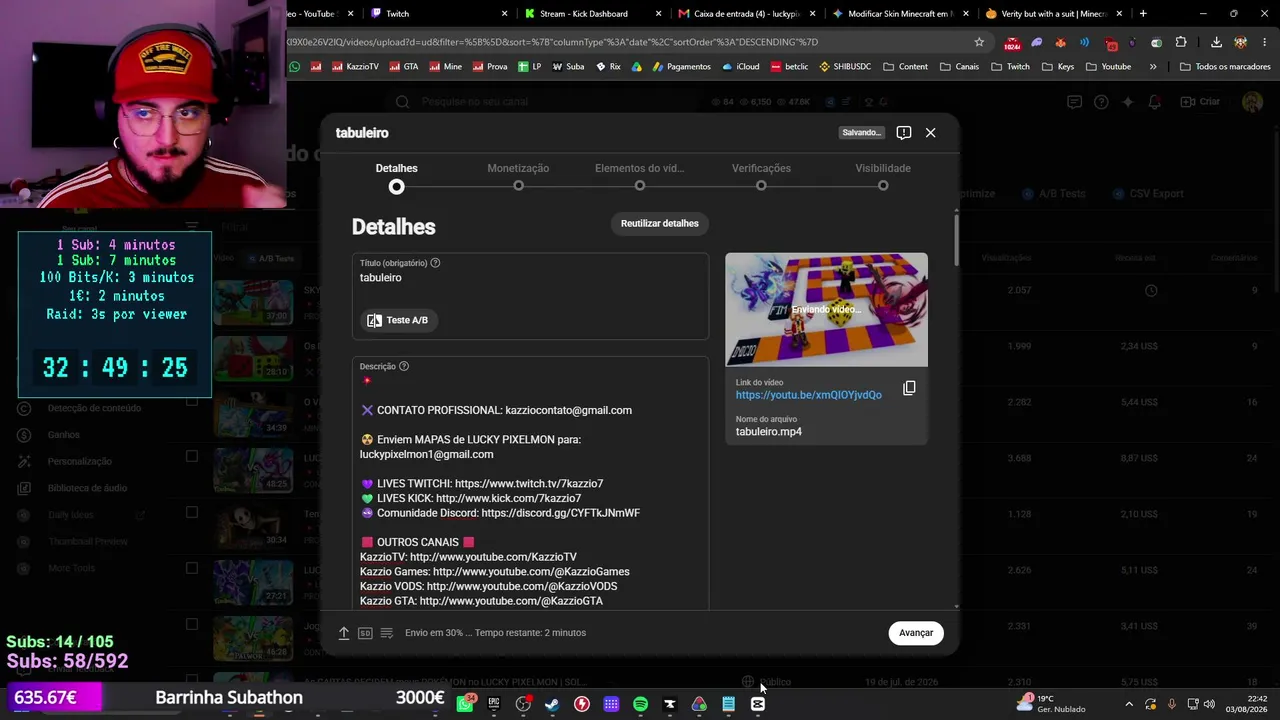Bookmark this page with the star icon

click(x=979, y=42)
